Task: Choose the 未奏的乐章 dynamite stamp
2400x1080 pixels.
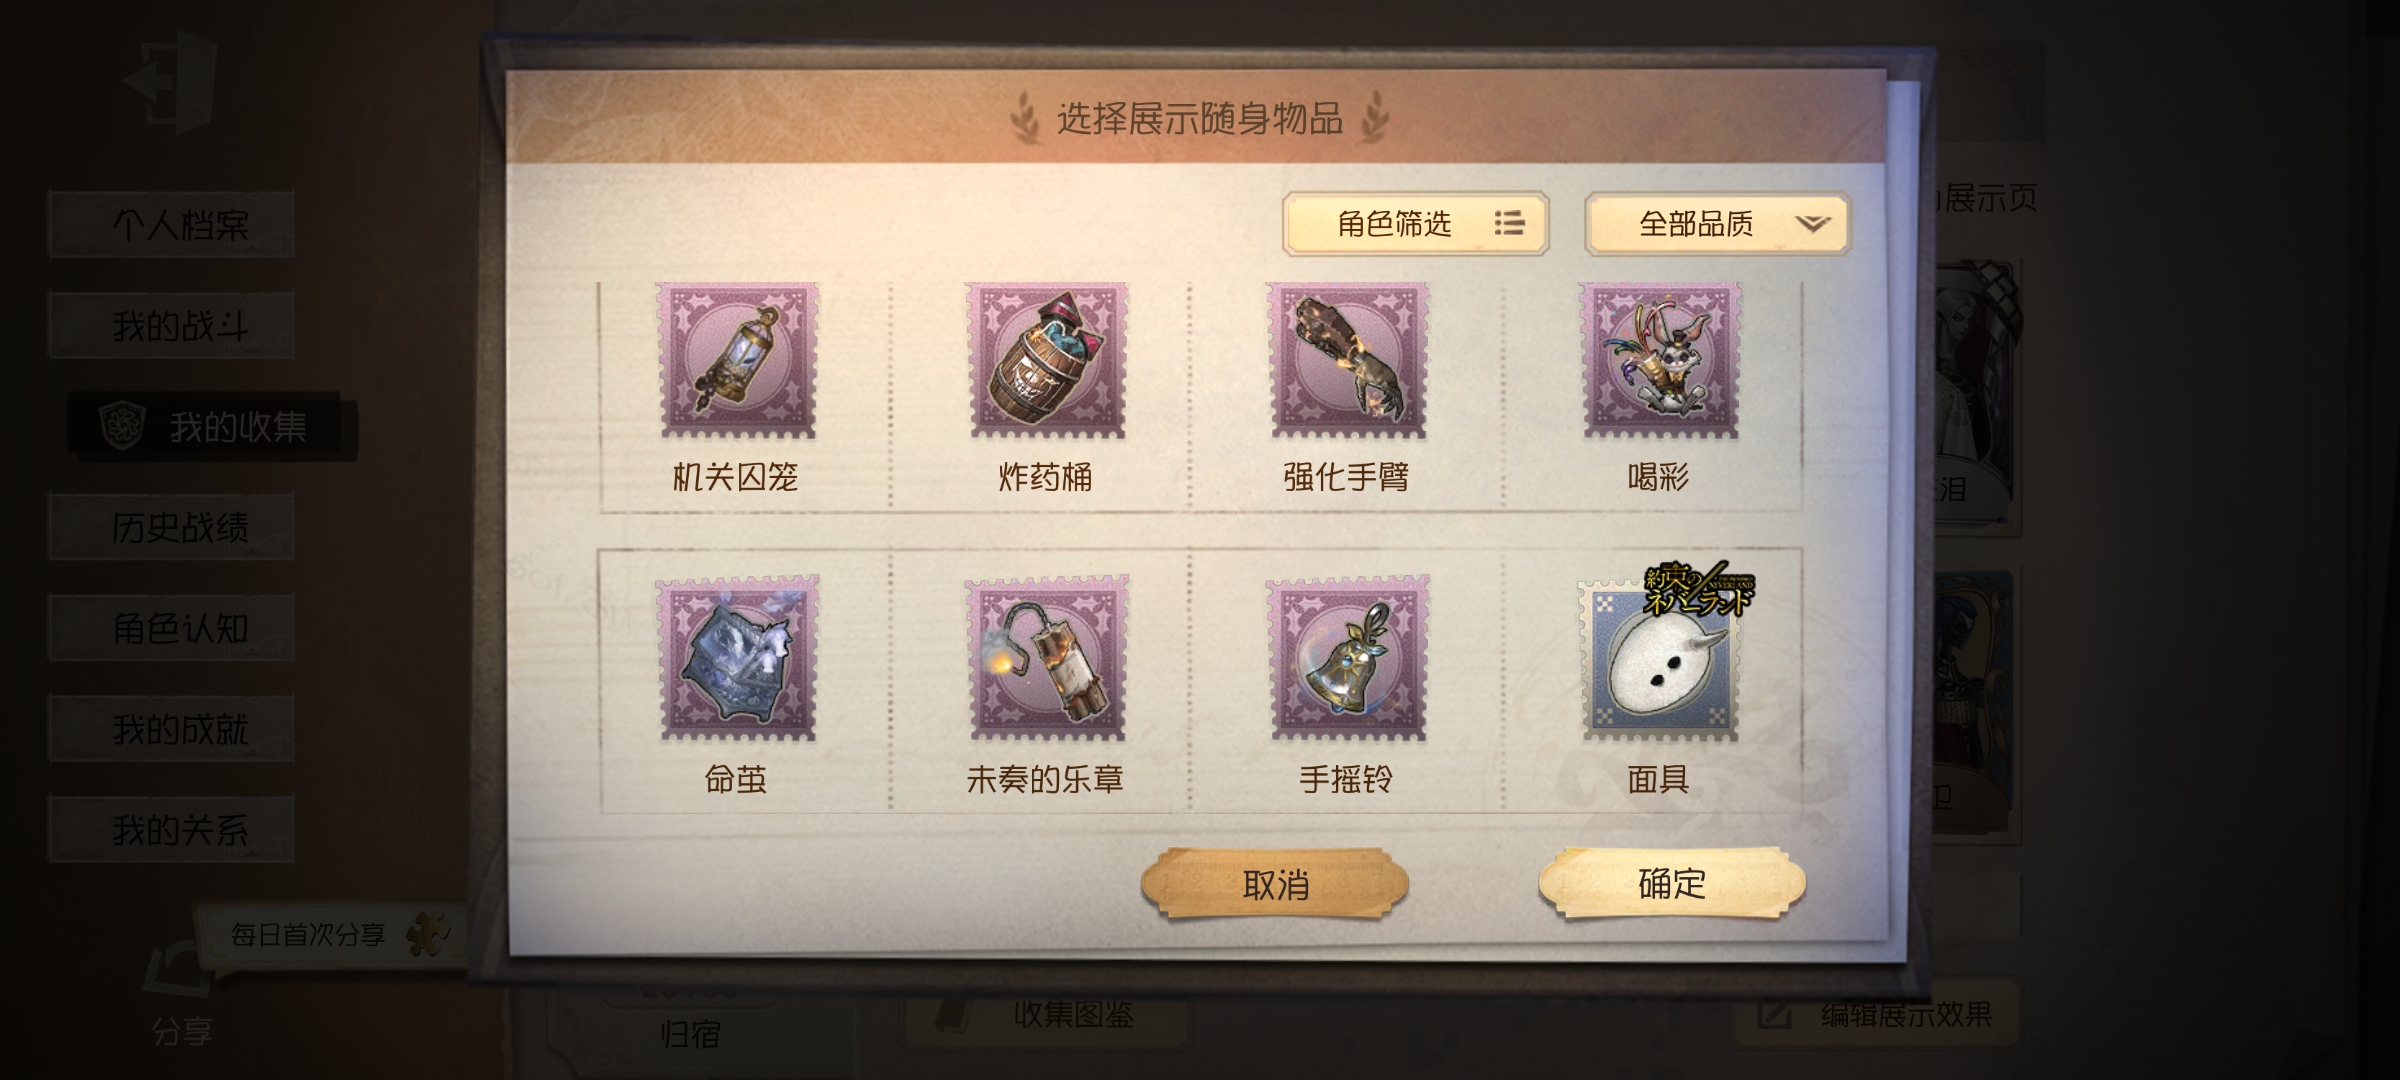Action: click(x=1046, y=659)
